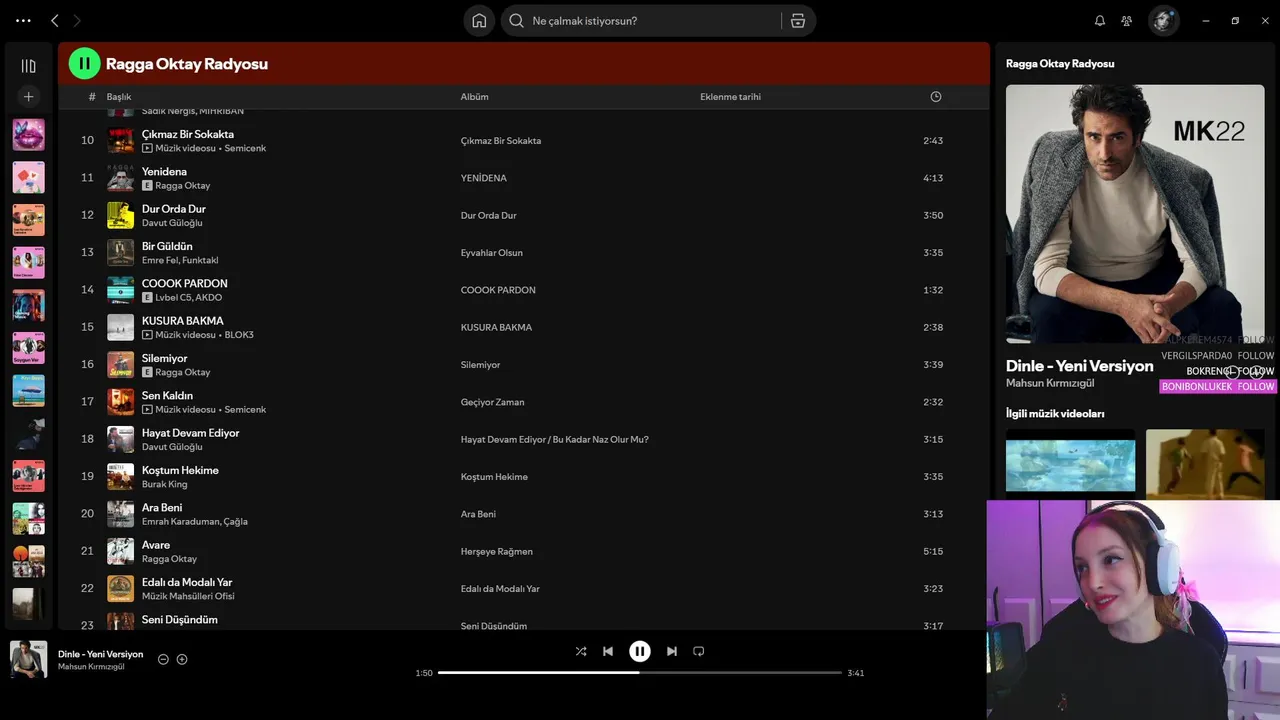Screen dimensions: 1280x720
Task: Add song using the plus circle icon
Action: pos(182,659)
